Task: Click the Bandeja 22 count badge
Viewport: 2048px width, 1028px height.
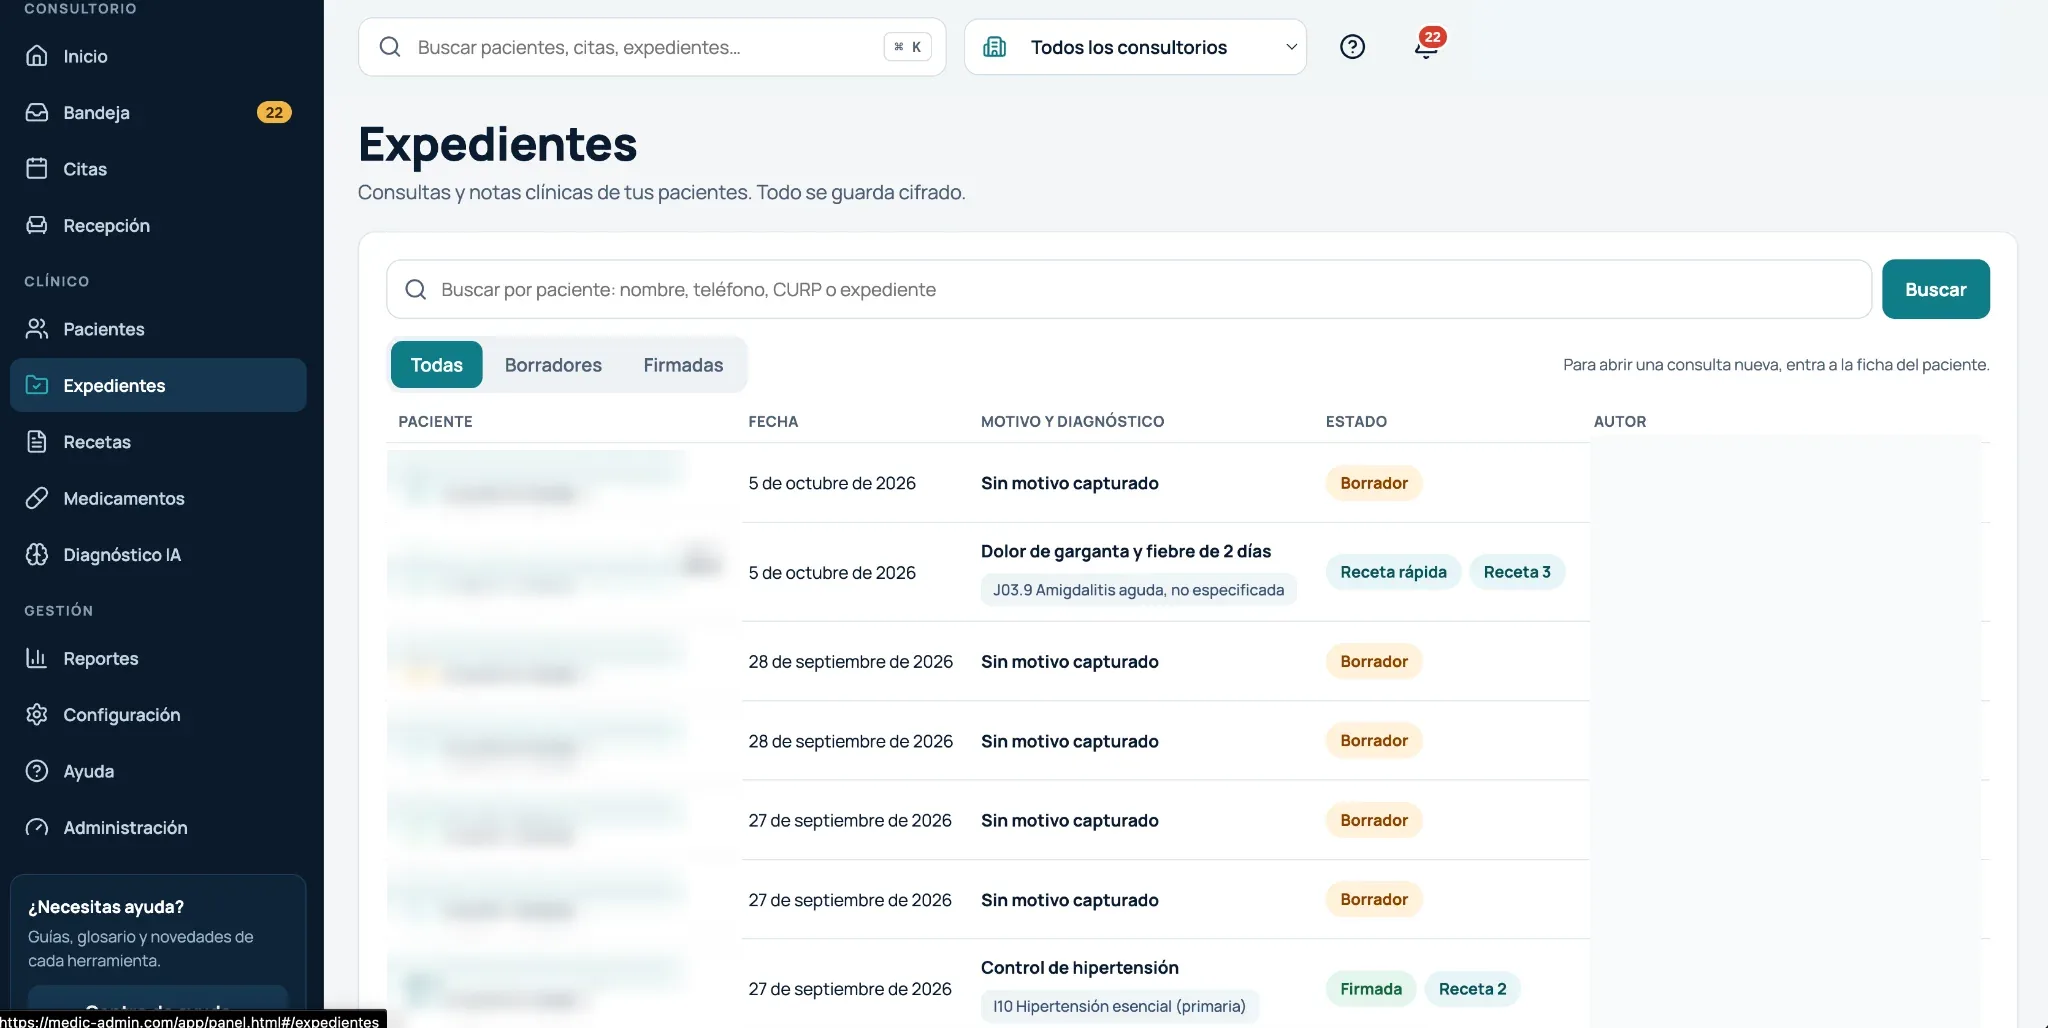Action: tap(274, 112)
